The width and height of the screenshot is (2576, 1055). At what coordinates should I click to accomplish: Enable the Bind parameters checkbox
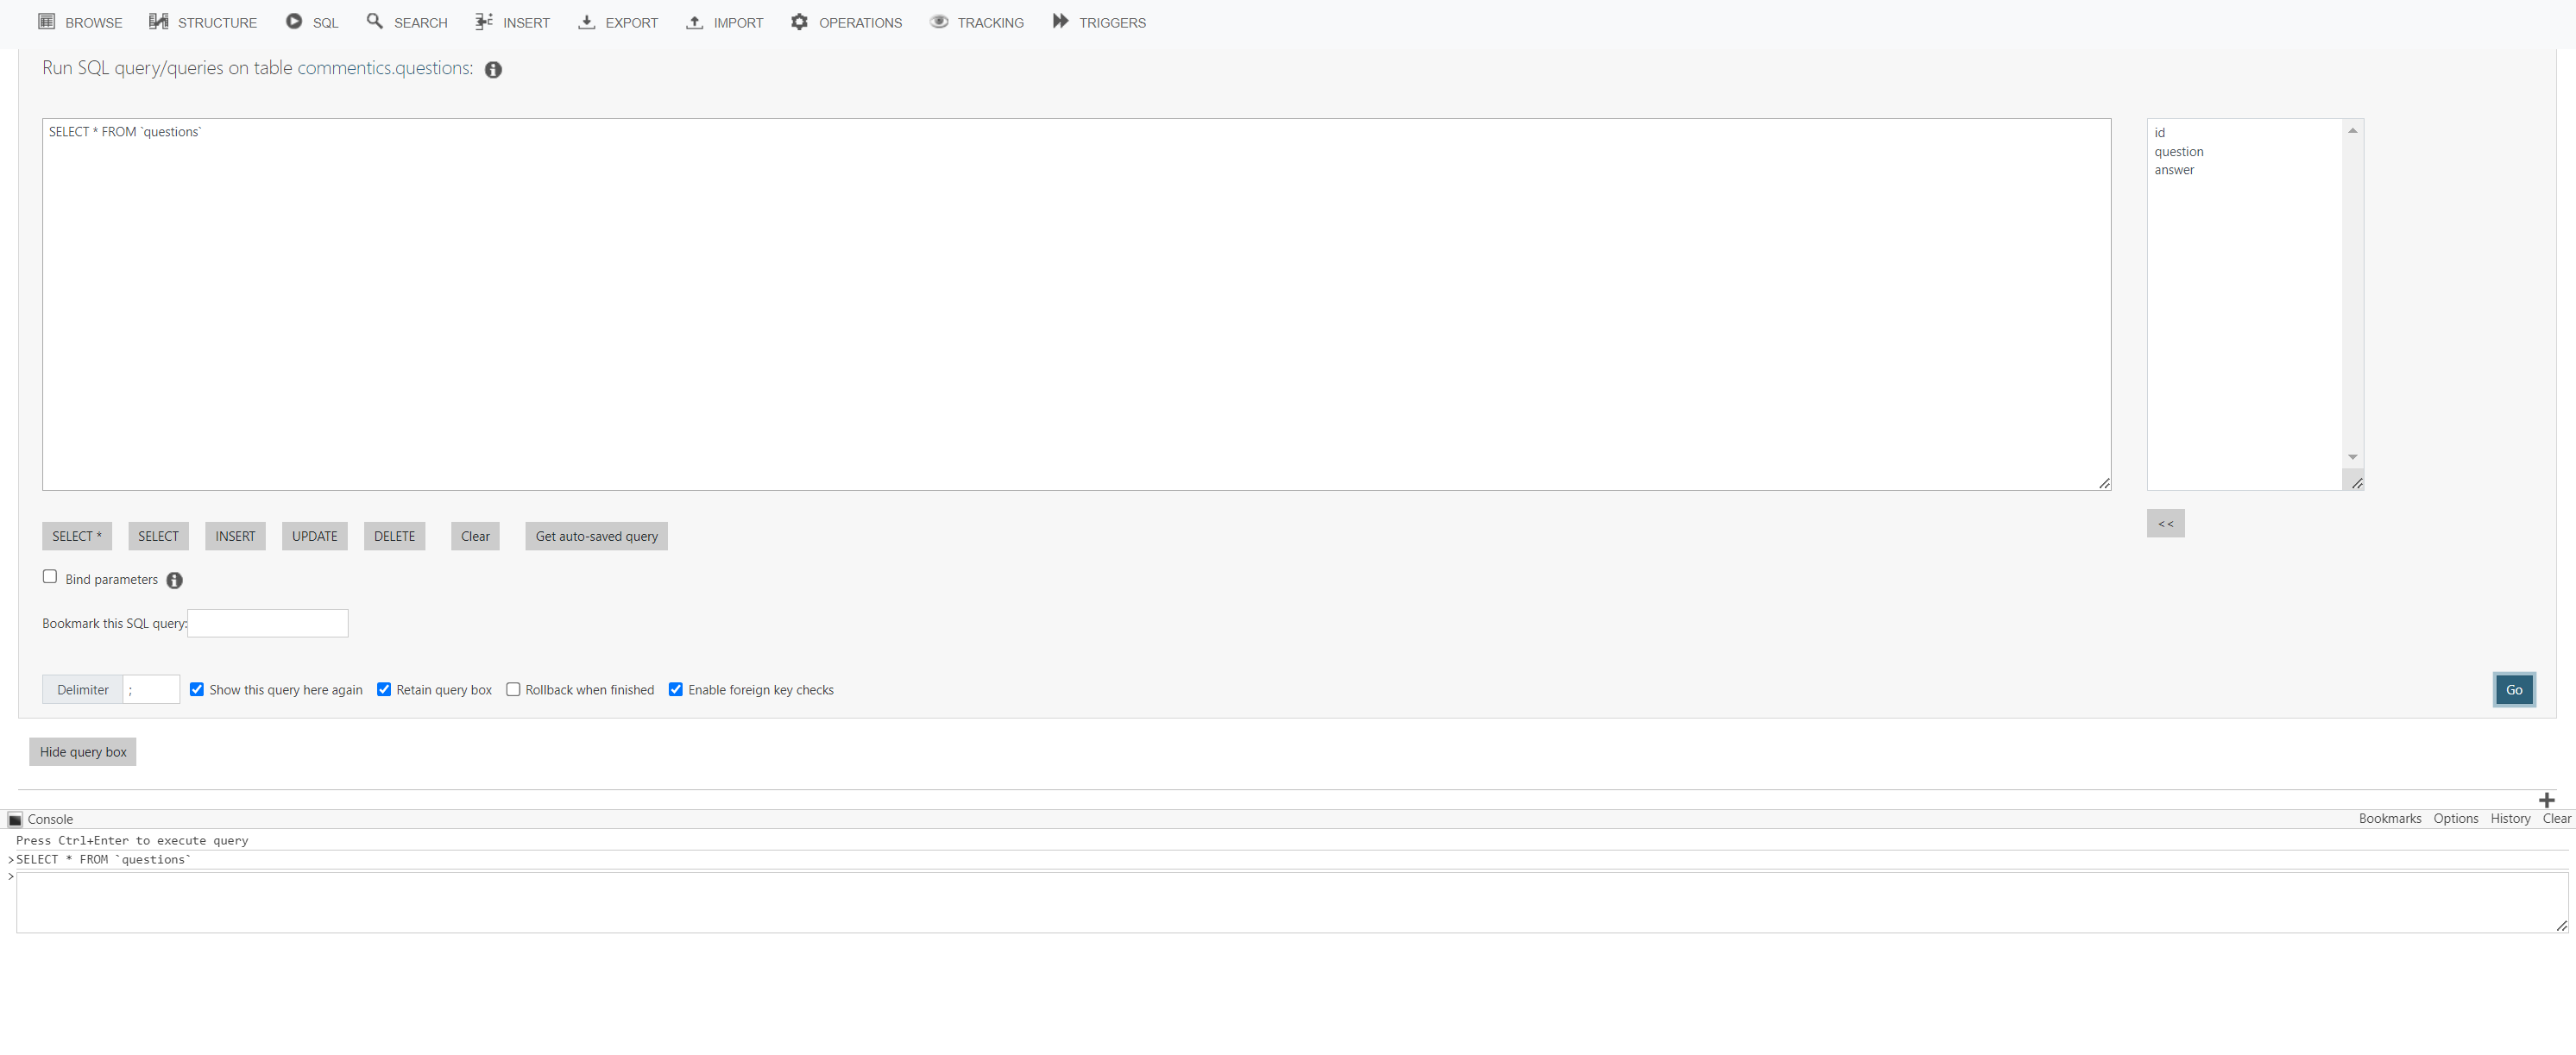(x=50, y=577)
